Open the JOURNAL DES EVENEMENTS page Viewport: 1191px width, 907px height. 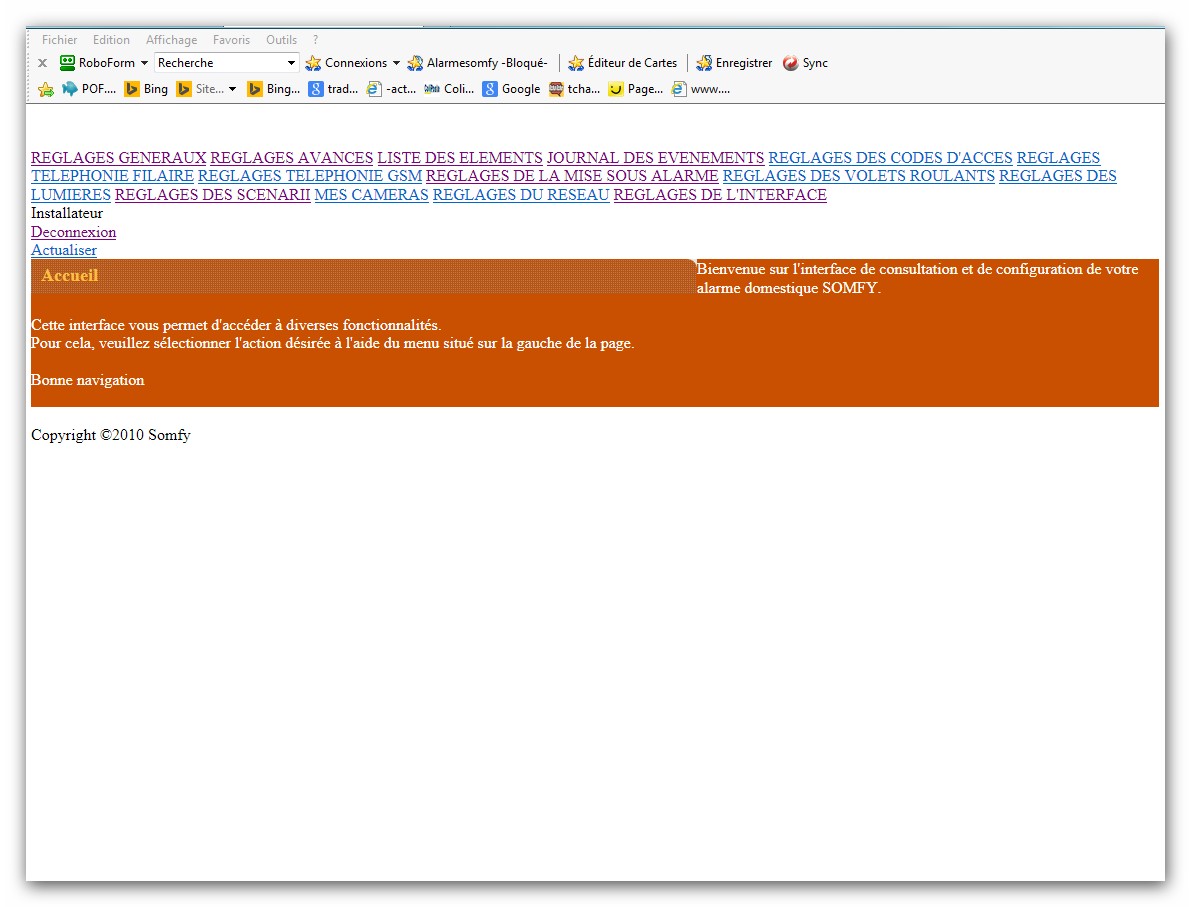655,158
